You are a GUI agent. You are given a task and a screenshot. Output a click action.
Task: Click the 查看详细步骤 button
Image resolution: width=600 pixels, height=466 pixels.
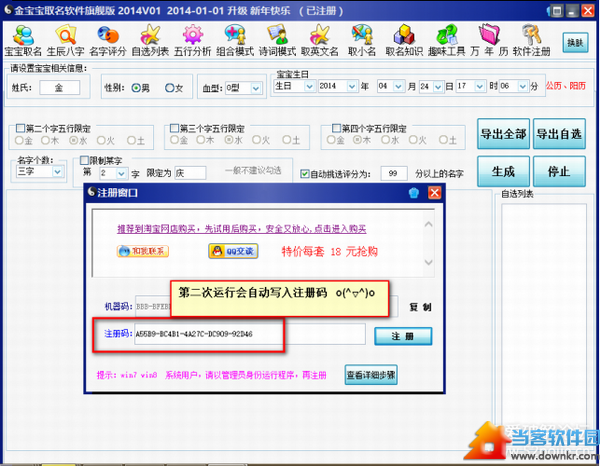coord(371,375)
